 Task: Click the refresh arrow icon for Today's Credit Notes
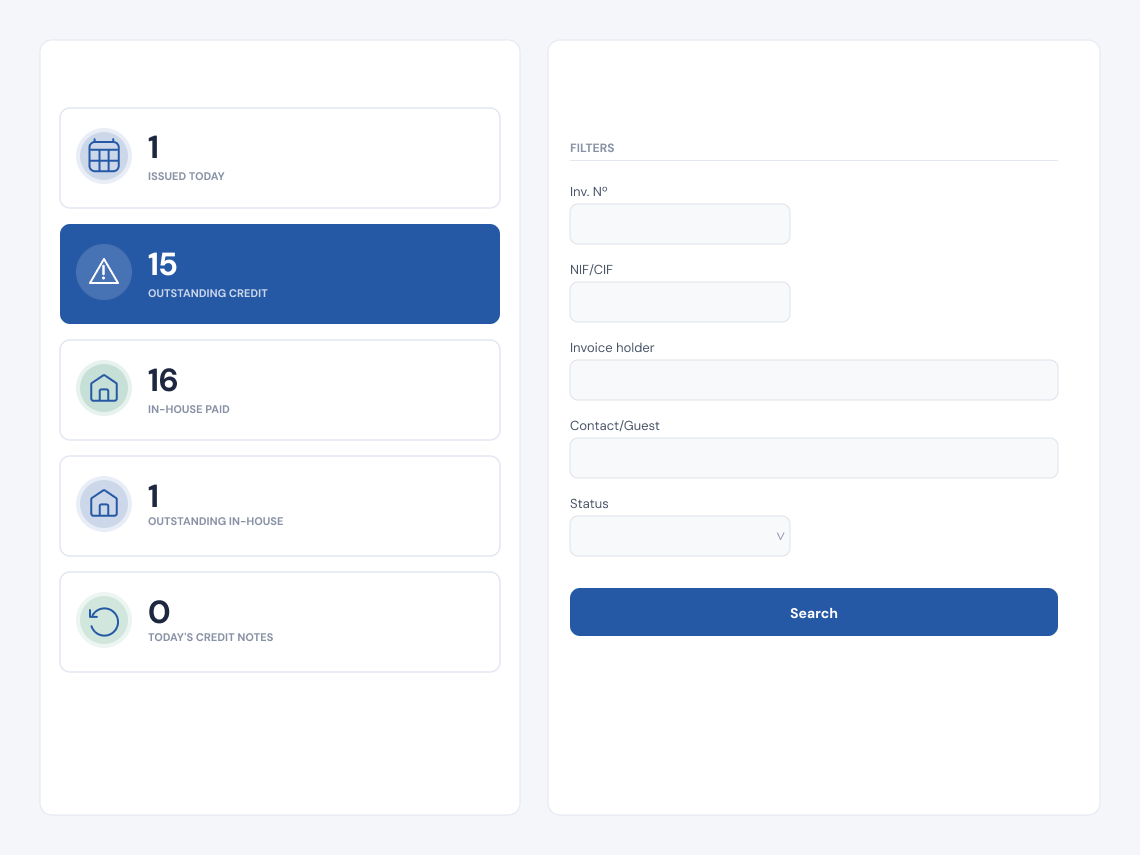click(x=104, y=621)
